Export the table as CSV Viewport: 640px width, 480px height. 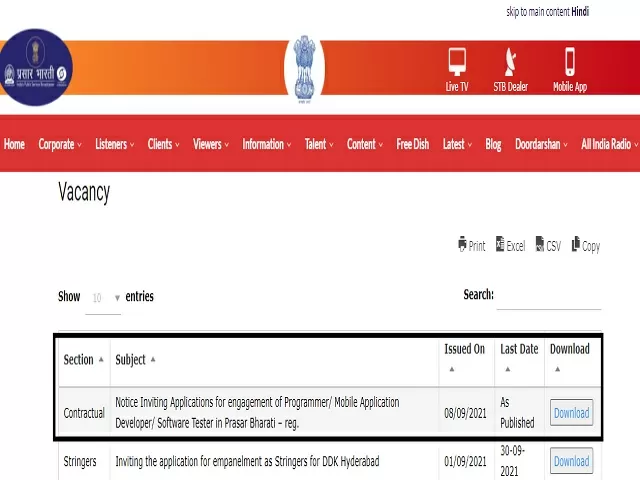tap(548, 245)
